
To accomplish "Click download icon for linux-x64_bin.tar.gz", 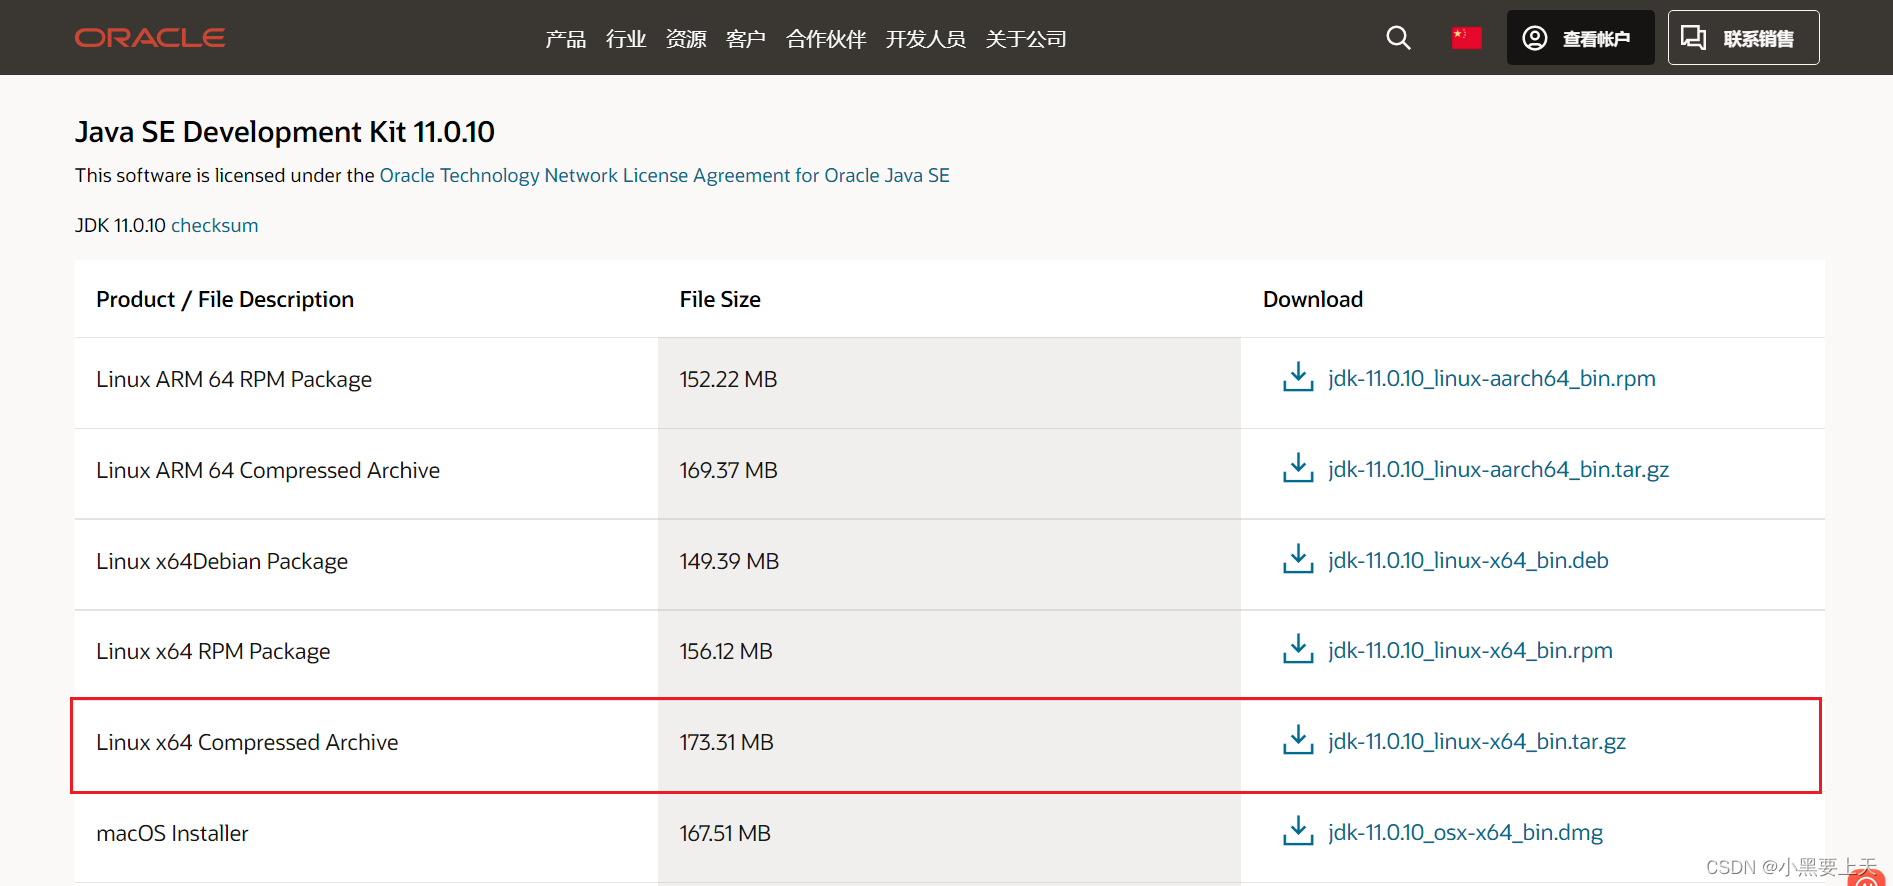I will (x=1298, y=741).
